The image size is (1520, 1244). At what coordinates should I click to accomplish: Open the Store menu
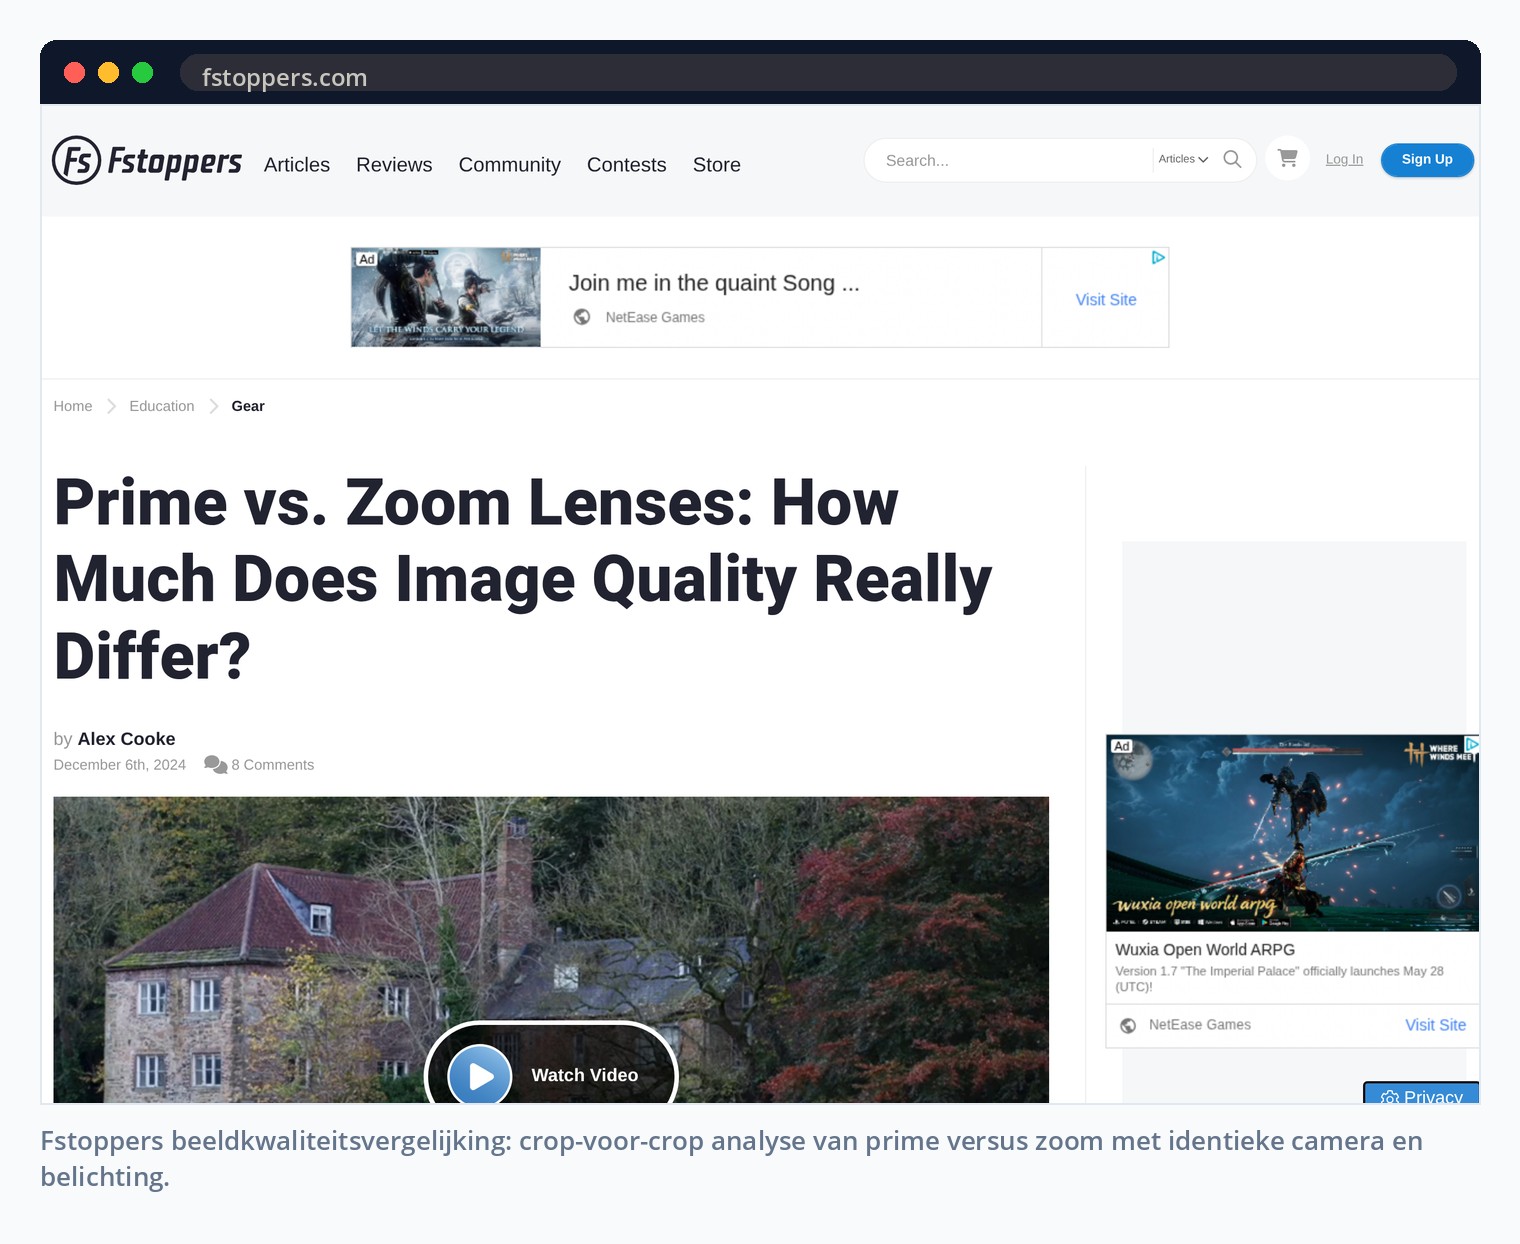tap(717, 165)
